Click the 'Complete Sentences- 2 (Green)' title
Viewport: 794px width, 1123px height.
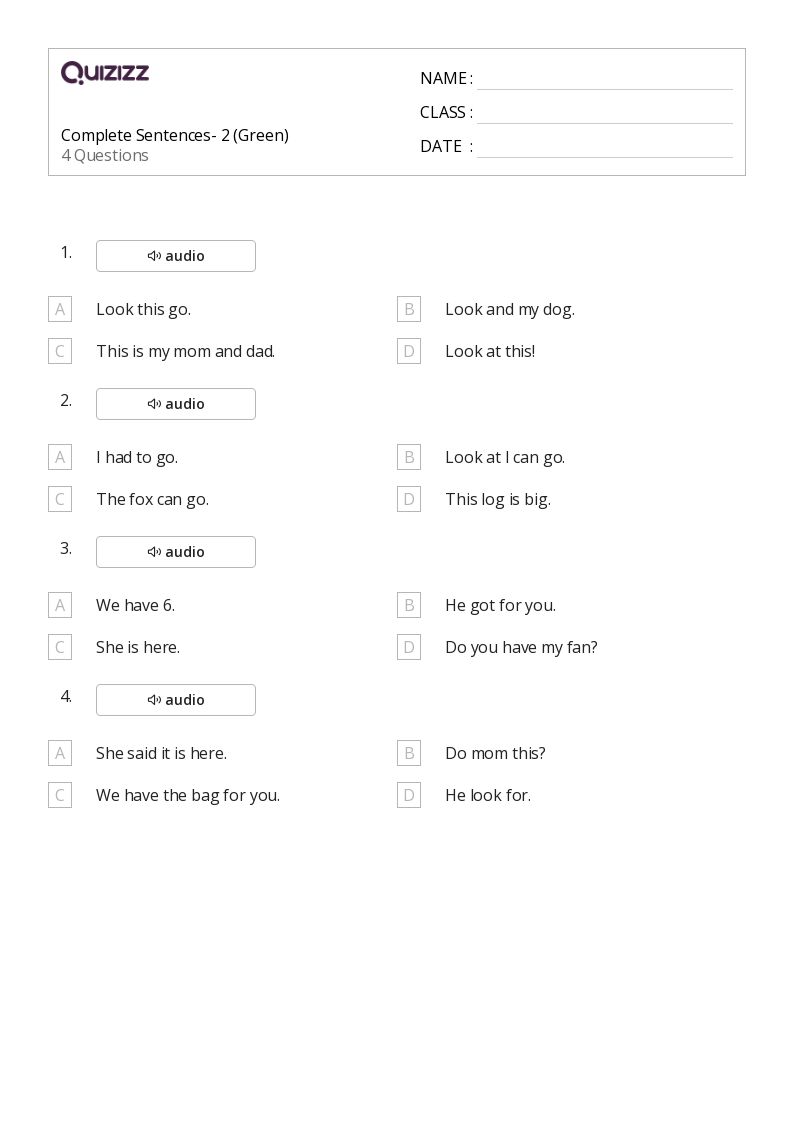click(x=175, y=135)
